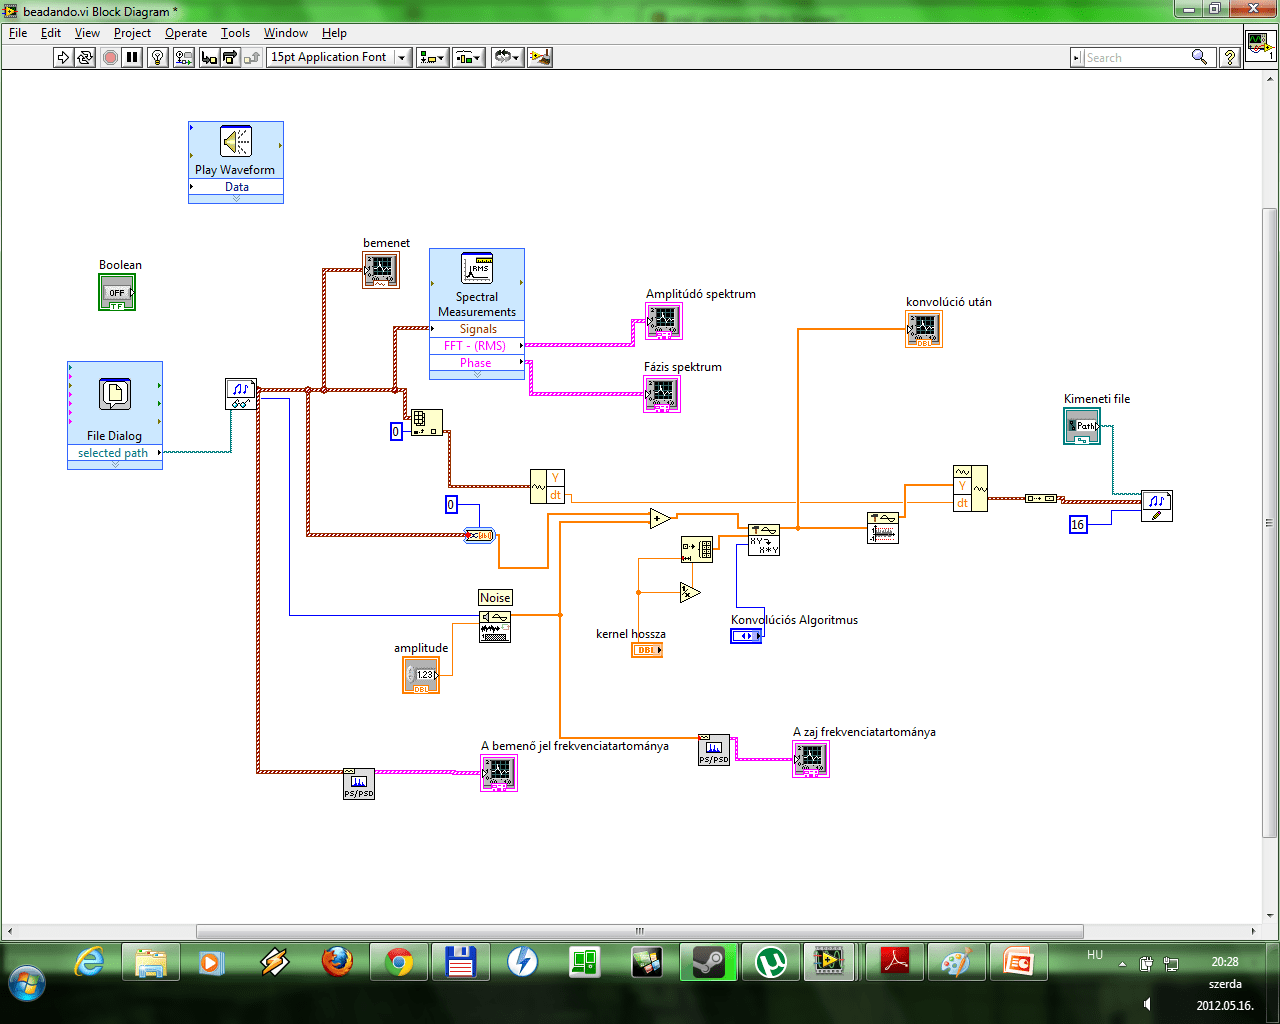1280x1024 pixels.
Task: Open the Edit menu
Action: (x=51, y=33)
